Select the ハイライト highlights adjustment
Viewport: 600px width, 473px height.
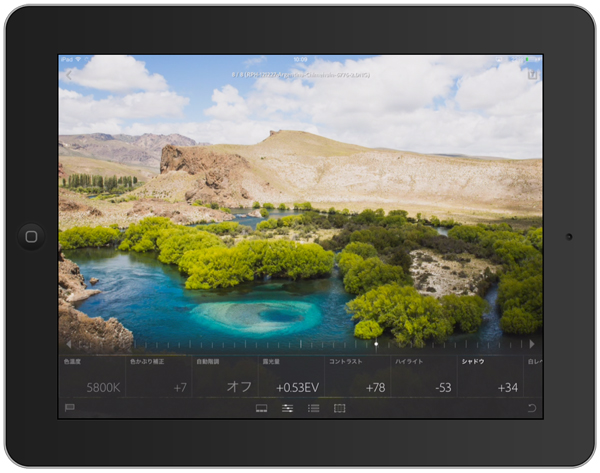424,377
